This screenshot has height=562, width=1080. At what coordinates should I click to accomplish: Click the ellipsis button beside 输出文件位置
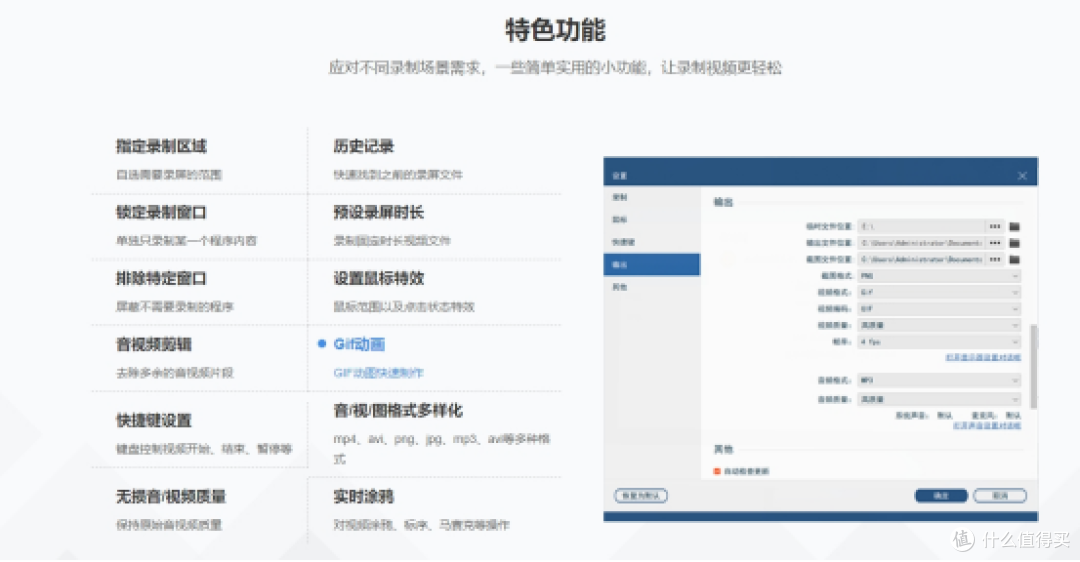coord(995,243)
